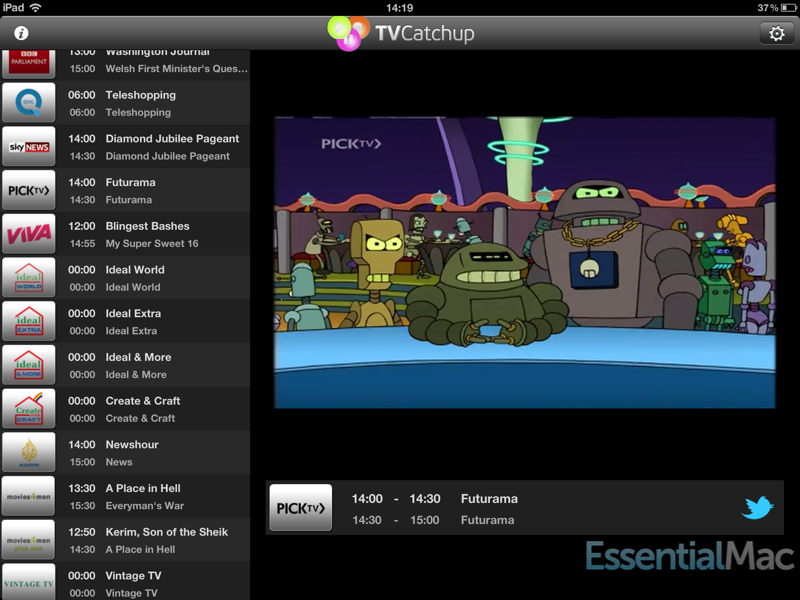Tap the PICK TV logo in the now-playing bar
Image resolution: width=800 pixels, height=600 pixels.
(x=301, y=508)
